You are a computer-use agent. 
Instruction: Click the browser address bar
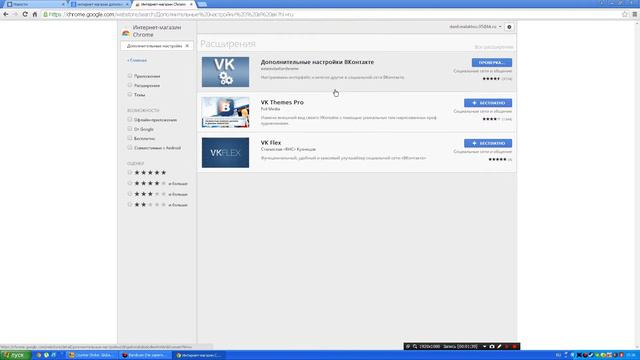[331, 14]
